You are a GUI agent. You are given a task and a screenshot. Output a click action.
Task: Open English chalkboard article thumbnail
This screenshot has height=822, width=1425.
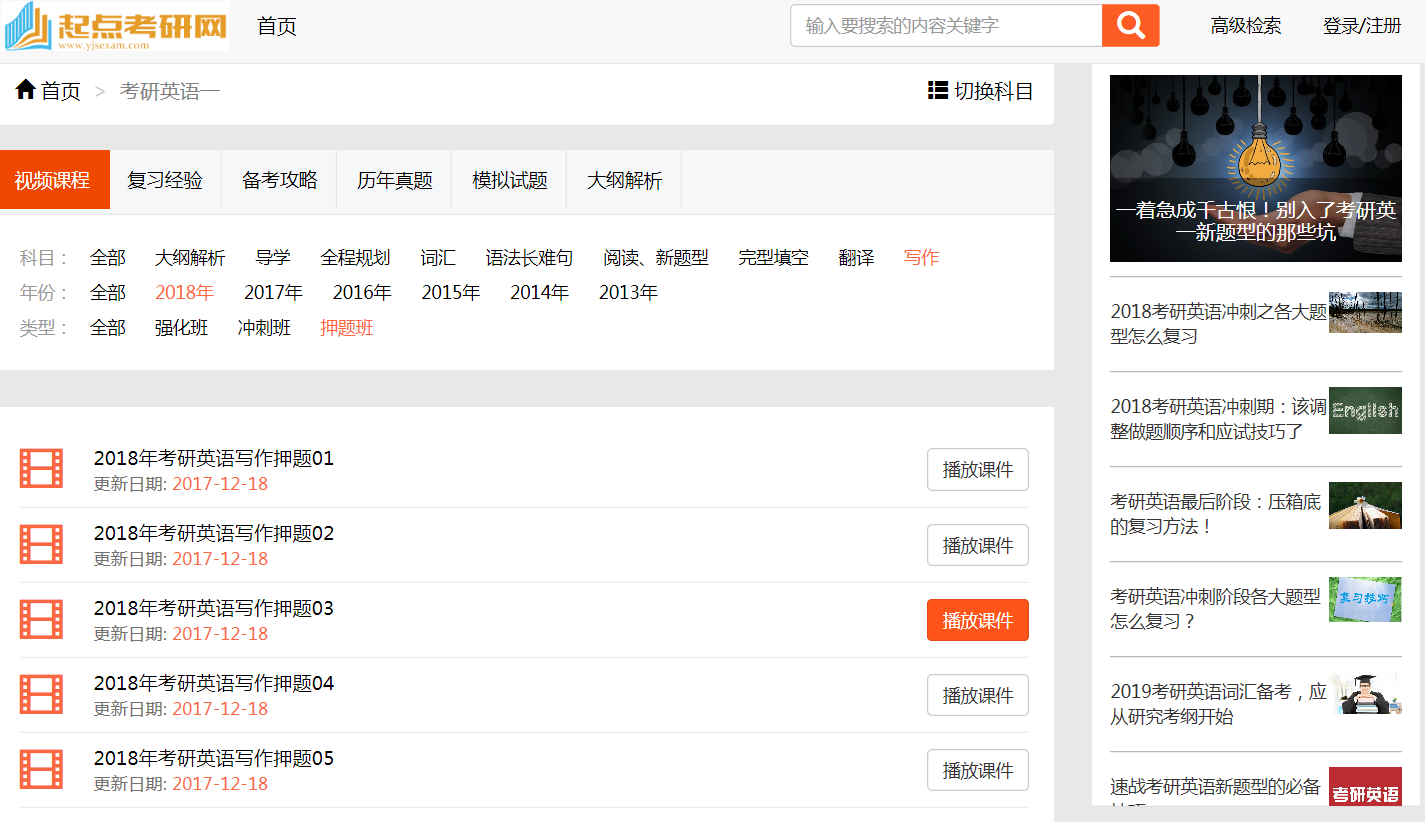(1365, 411)
